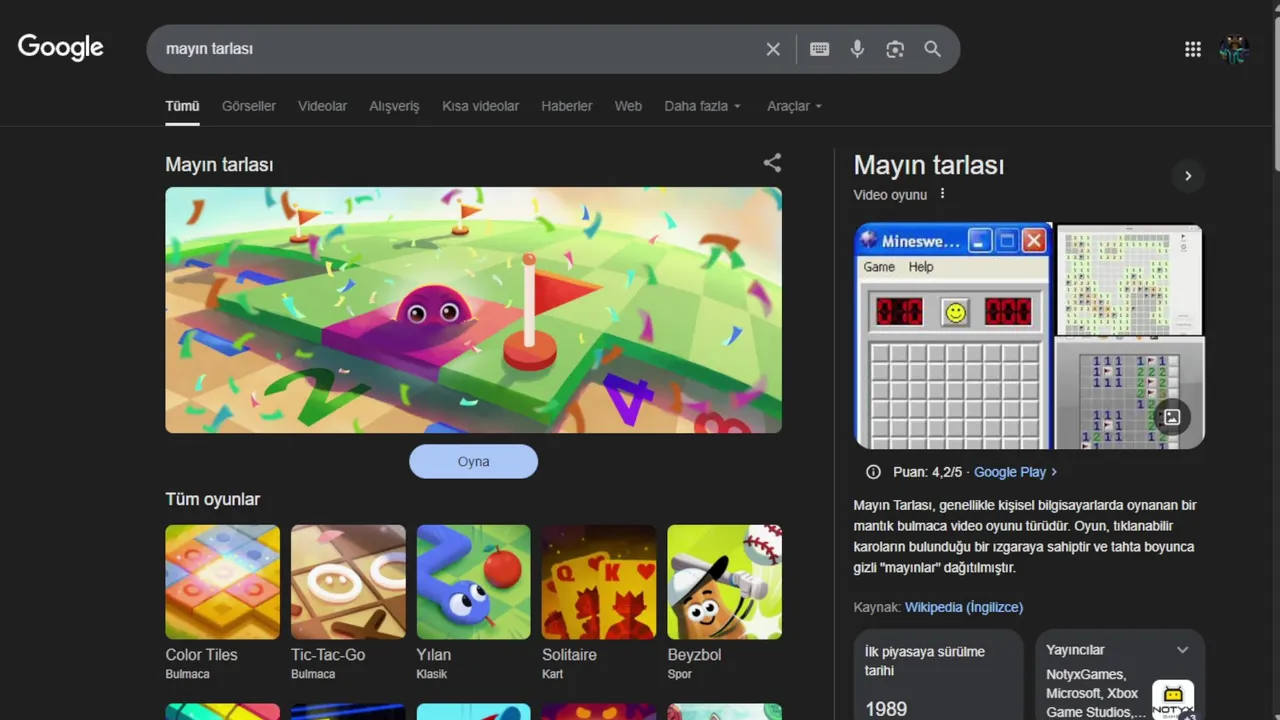Click the Tüm oyunlar heading
Screen dimensions: 1280x720
[212, 499]
